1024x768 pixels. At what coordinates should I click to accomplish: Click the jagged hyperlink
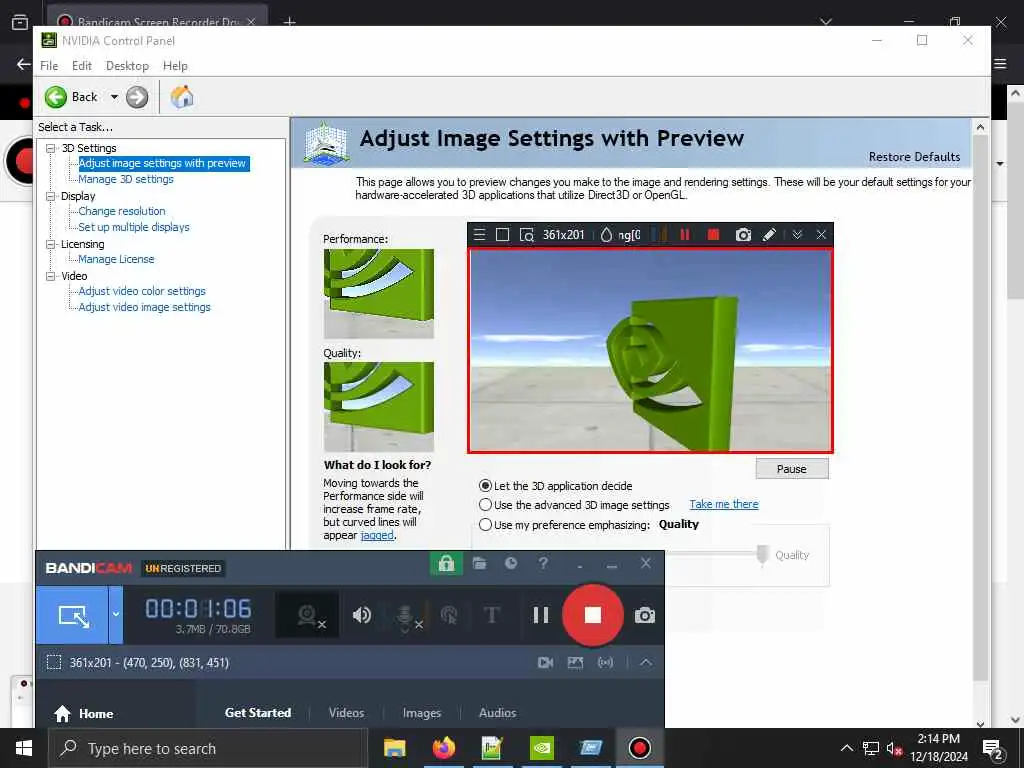pyautogui.click(x=377, y=535)
